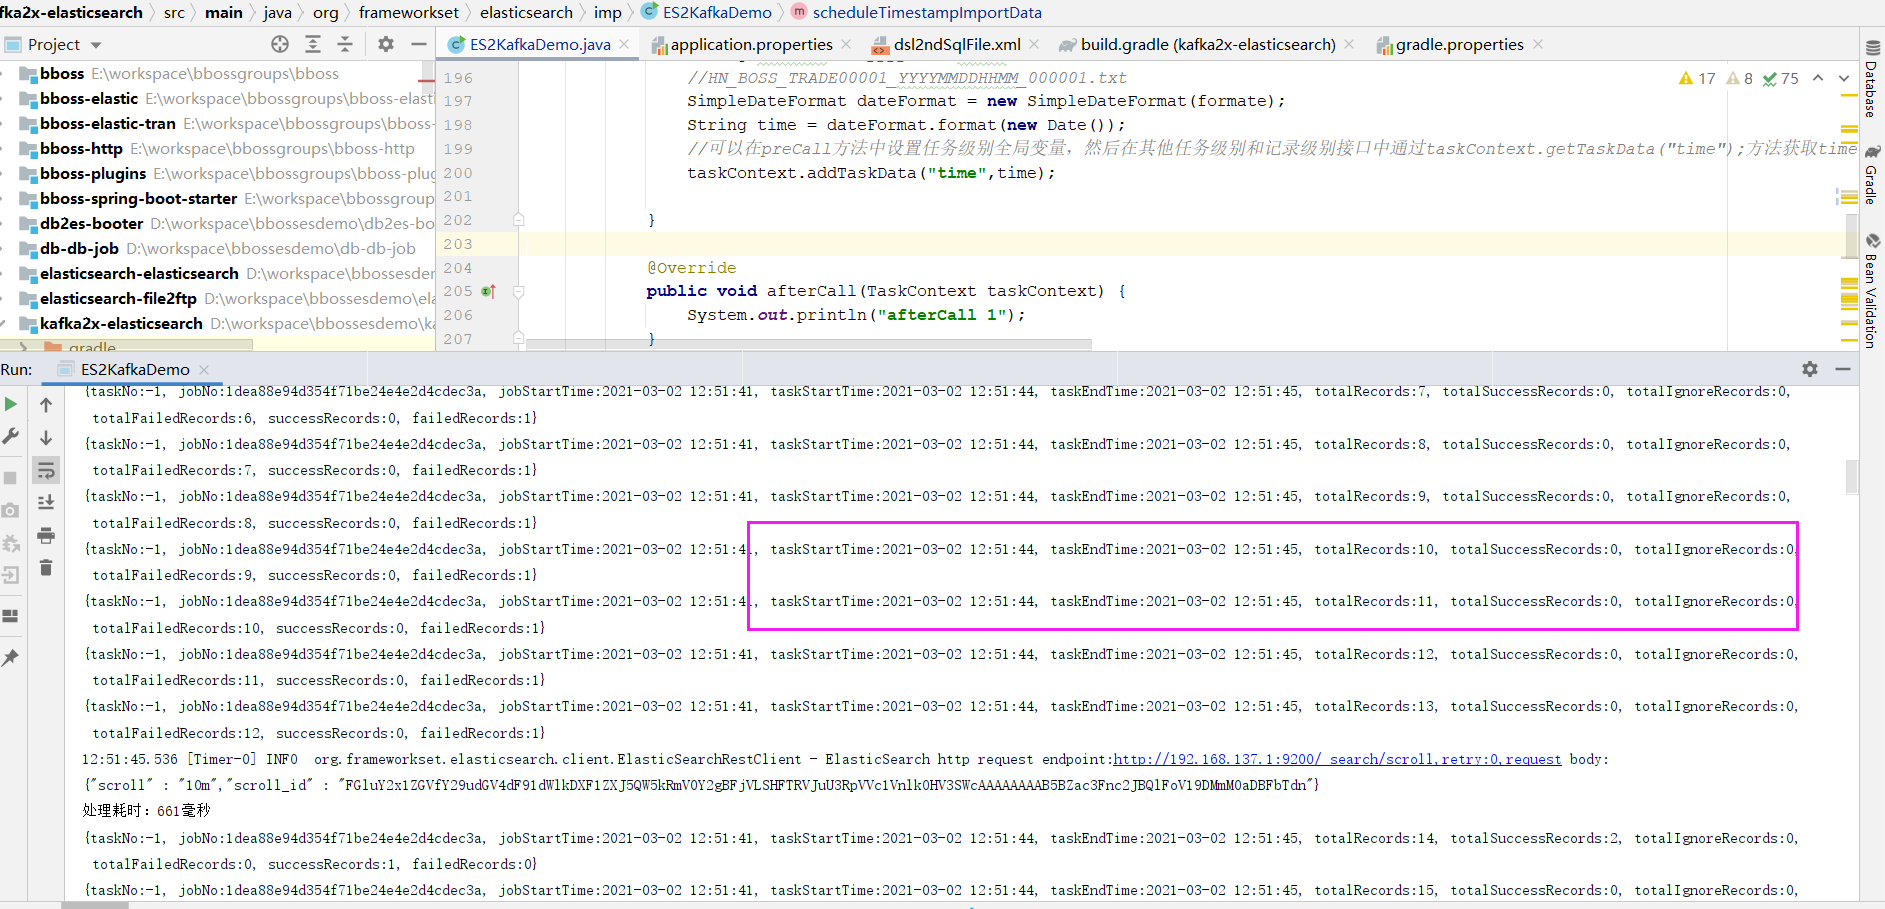The height and width of the screenshot is (909, 1885).
Task: Jump up the stack trace arrow
Action: click(x=46, y=404)
